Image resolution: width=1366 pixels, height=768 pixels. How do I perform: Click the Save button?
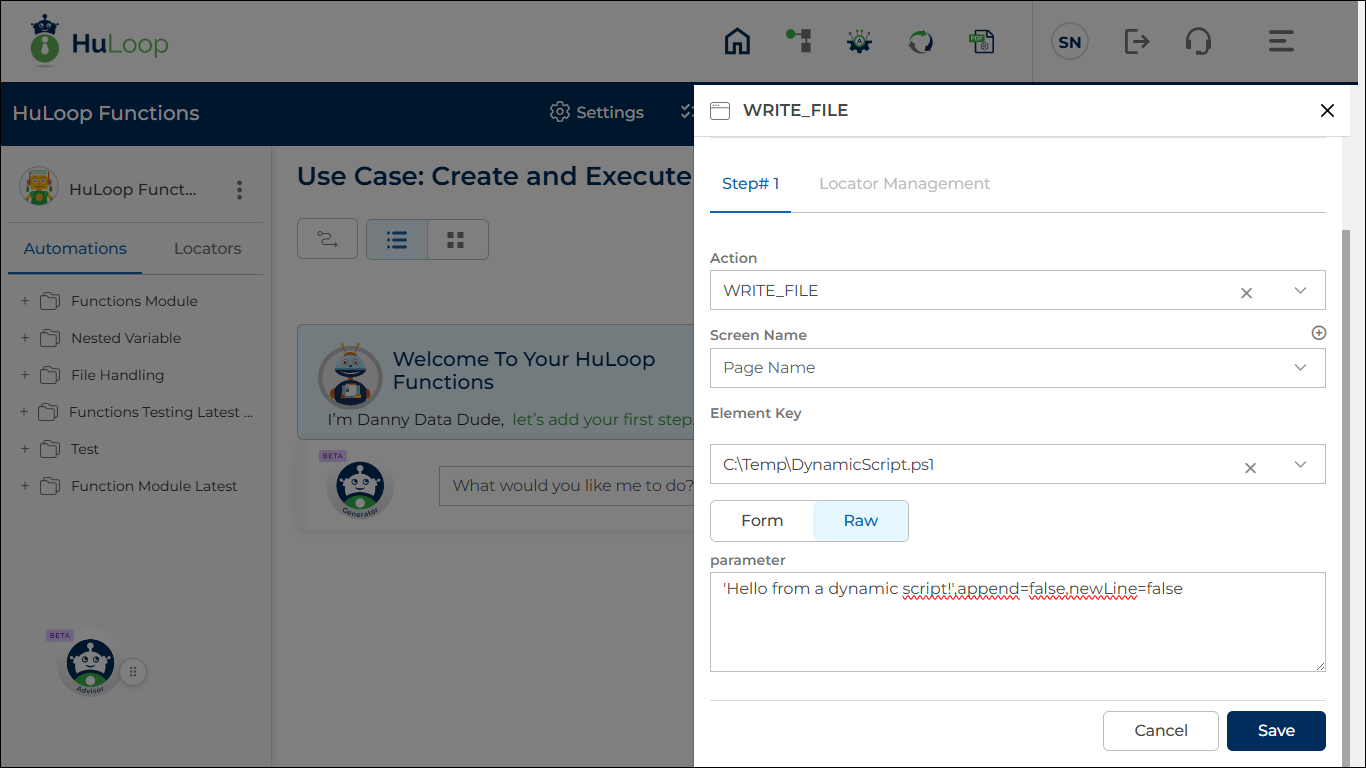point(1275,731)
